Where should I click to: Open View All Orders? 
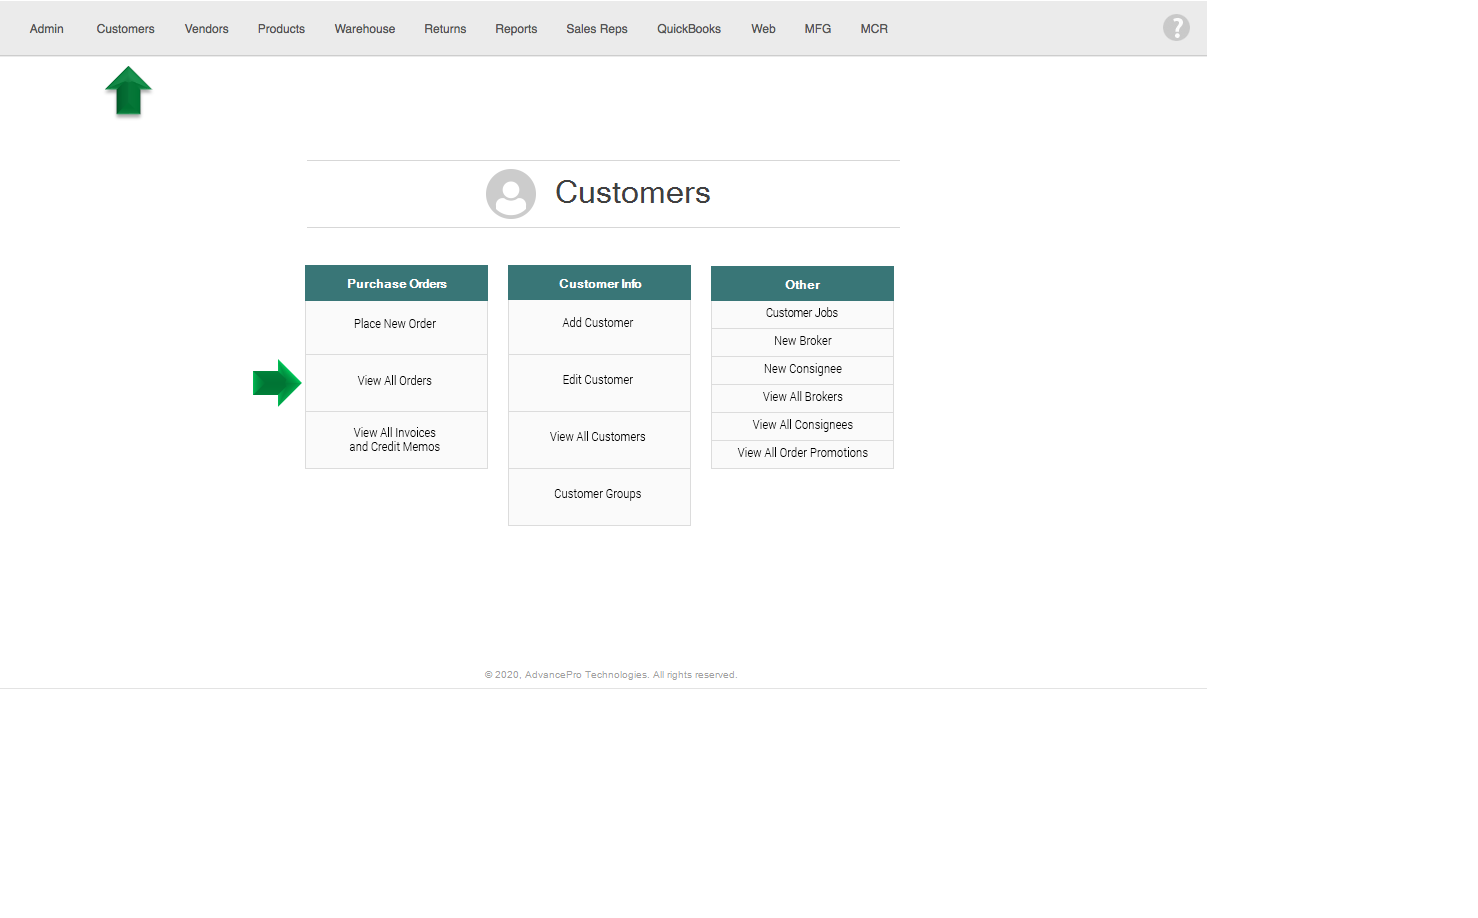pyautogui.click(x=395, y=381)
